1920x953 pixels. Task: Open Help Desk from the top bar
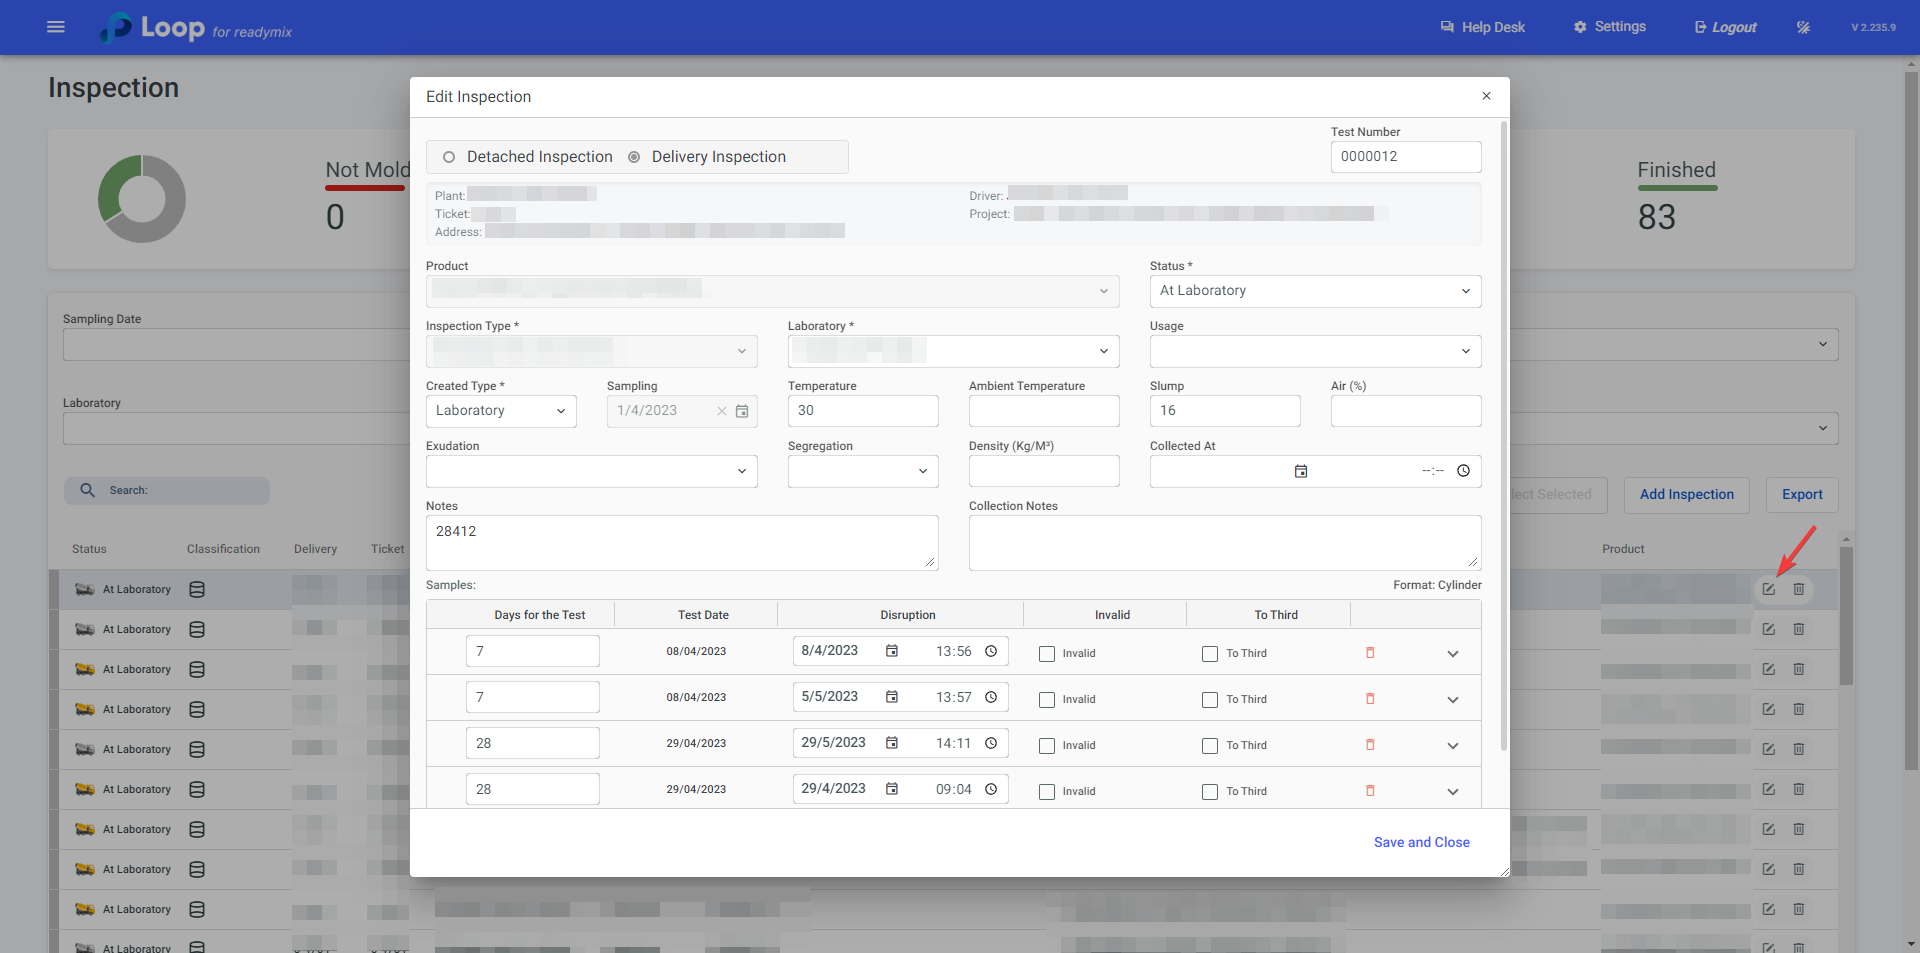[x=1482, y=27]
